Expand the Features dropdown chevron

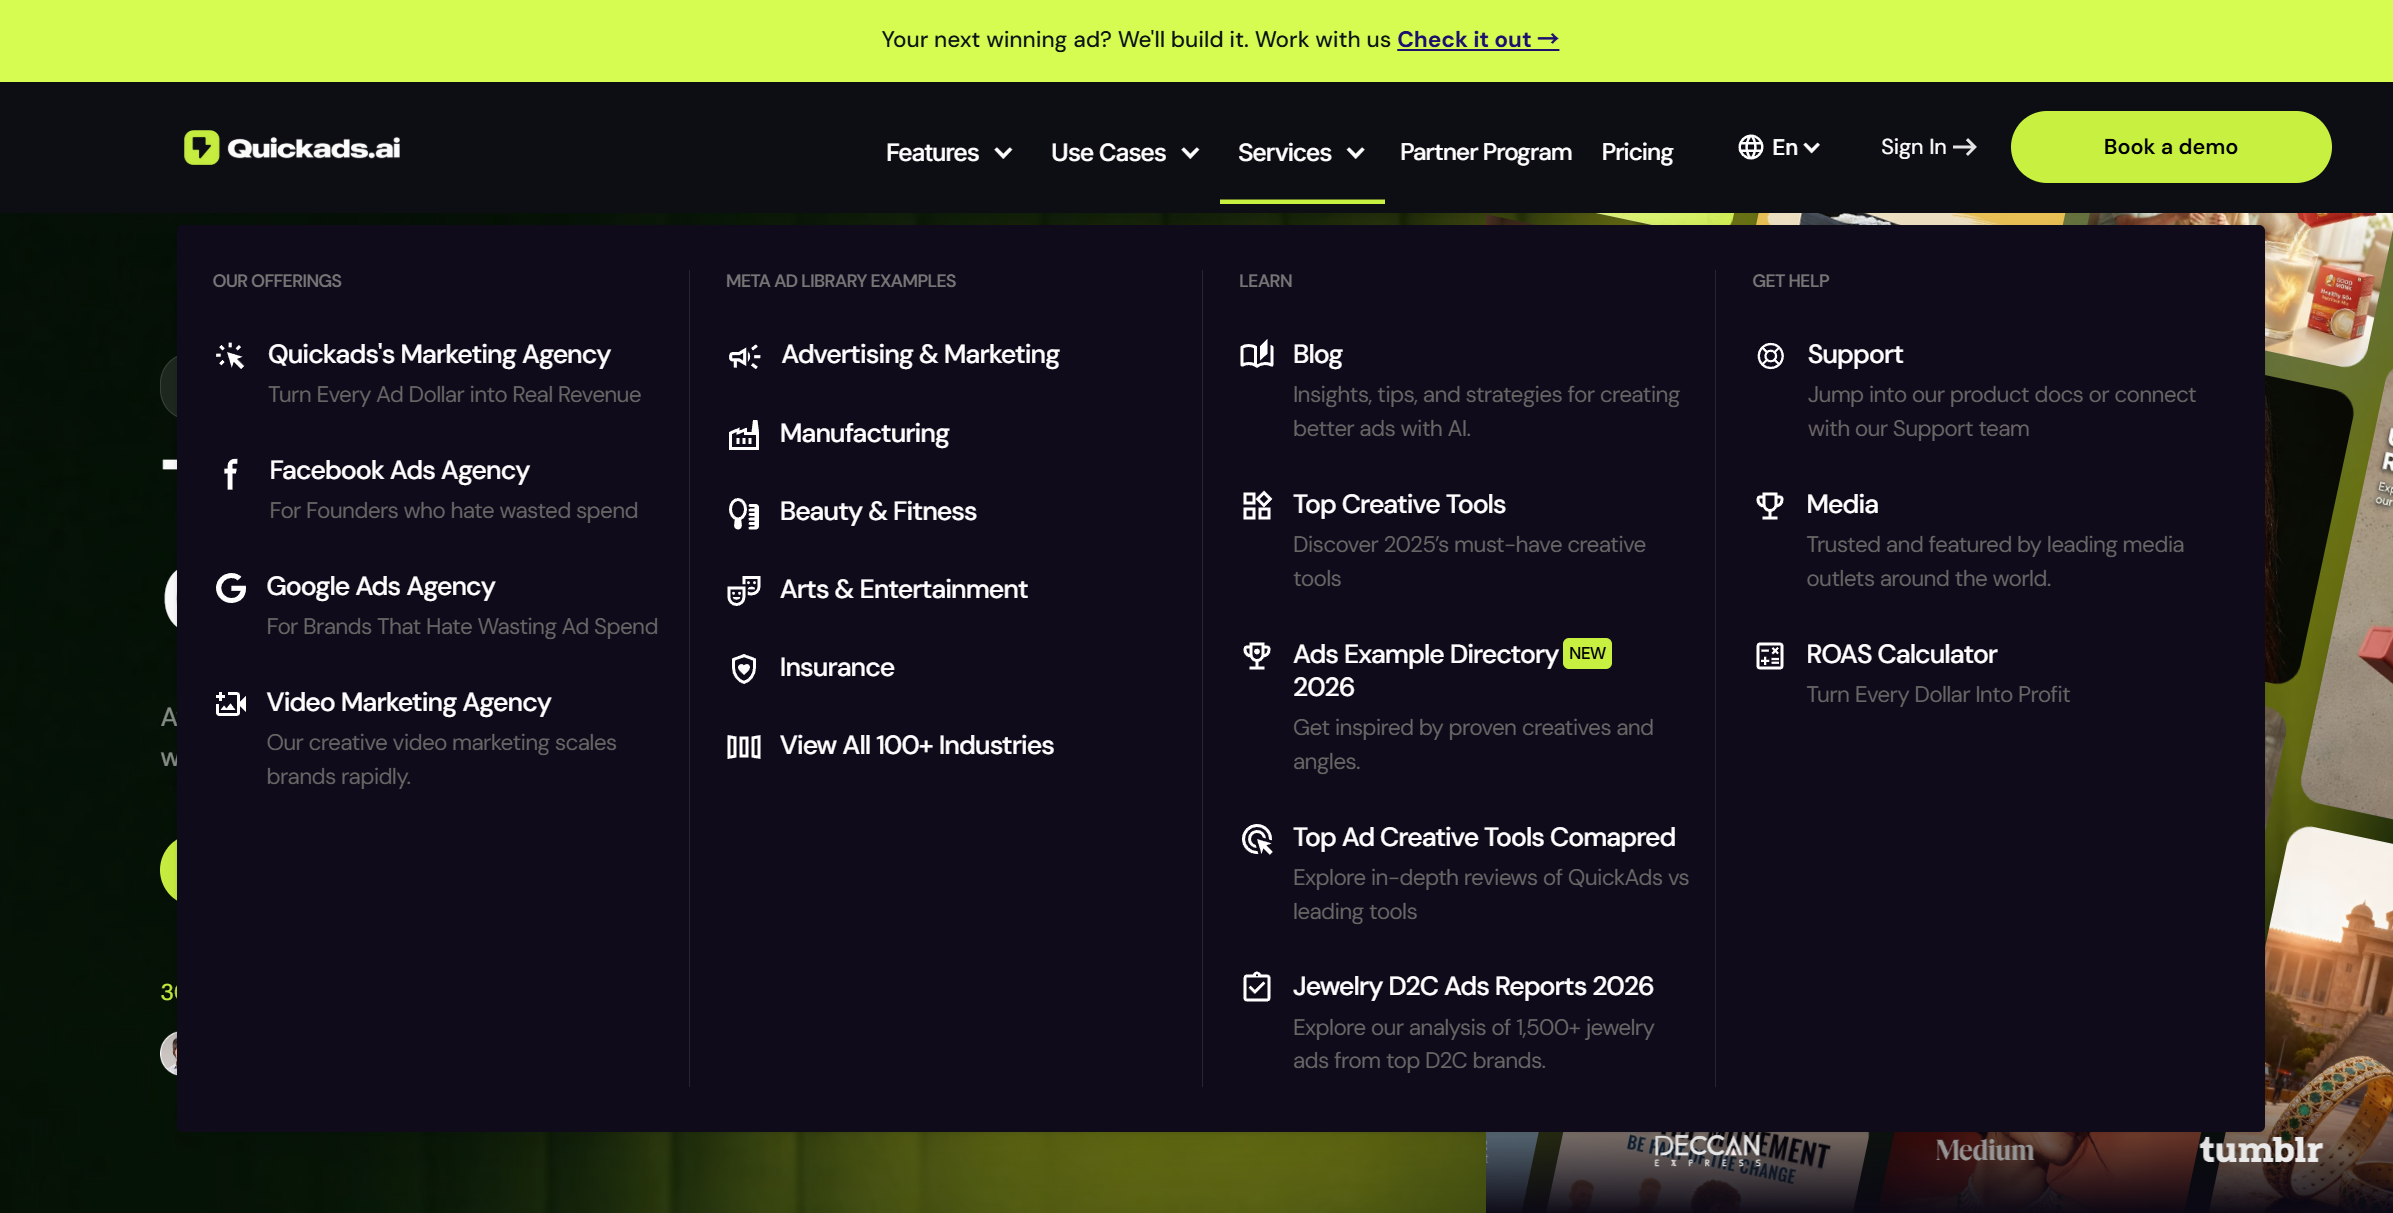1003,153
